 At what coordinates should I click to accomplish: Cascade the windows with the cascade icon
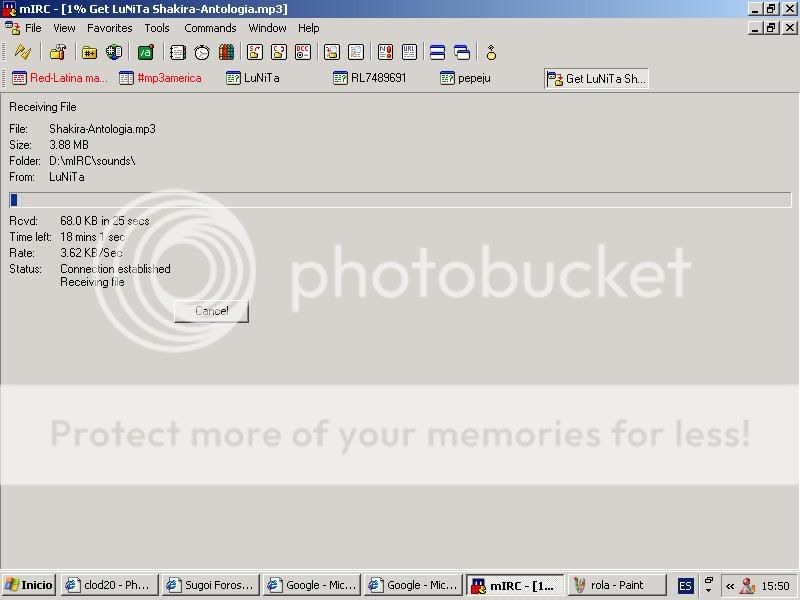pos(462,52)
